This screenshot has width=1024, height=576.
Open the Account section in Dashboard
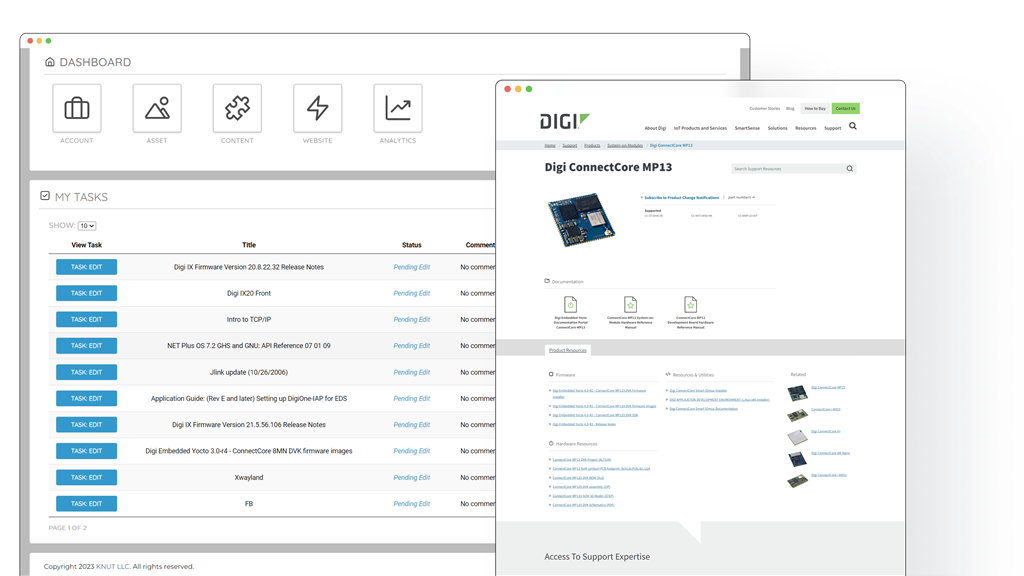[77, 108]
